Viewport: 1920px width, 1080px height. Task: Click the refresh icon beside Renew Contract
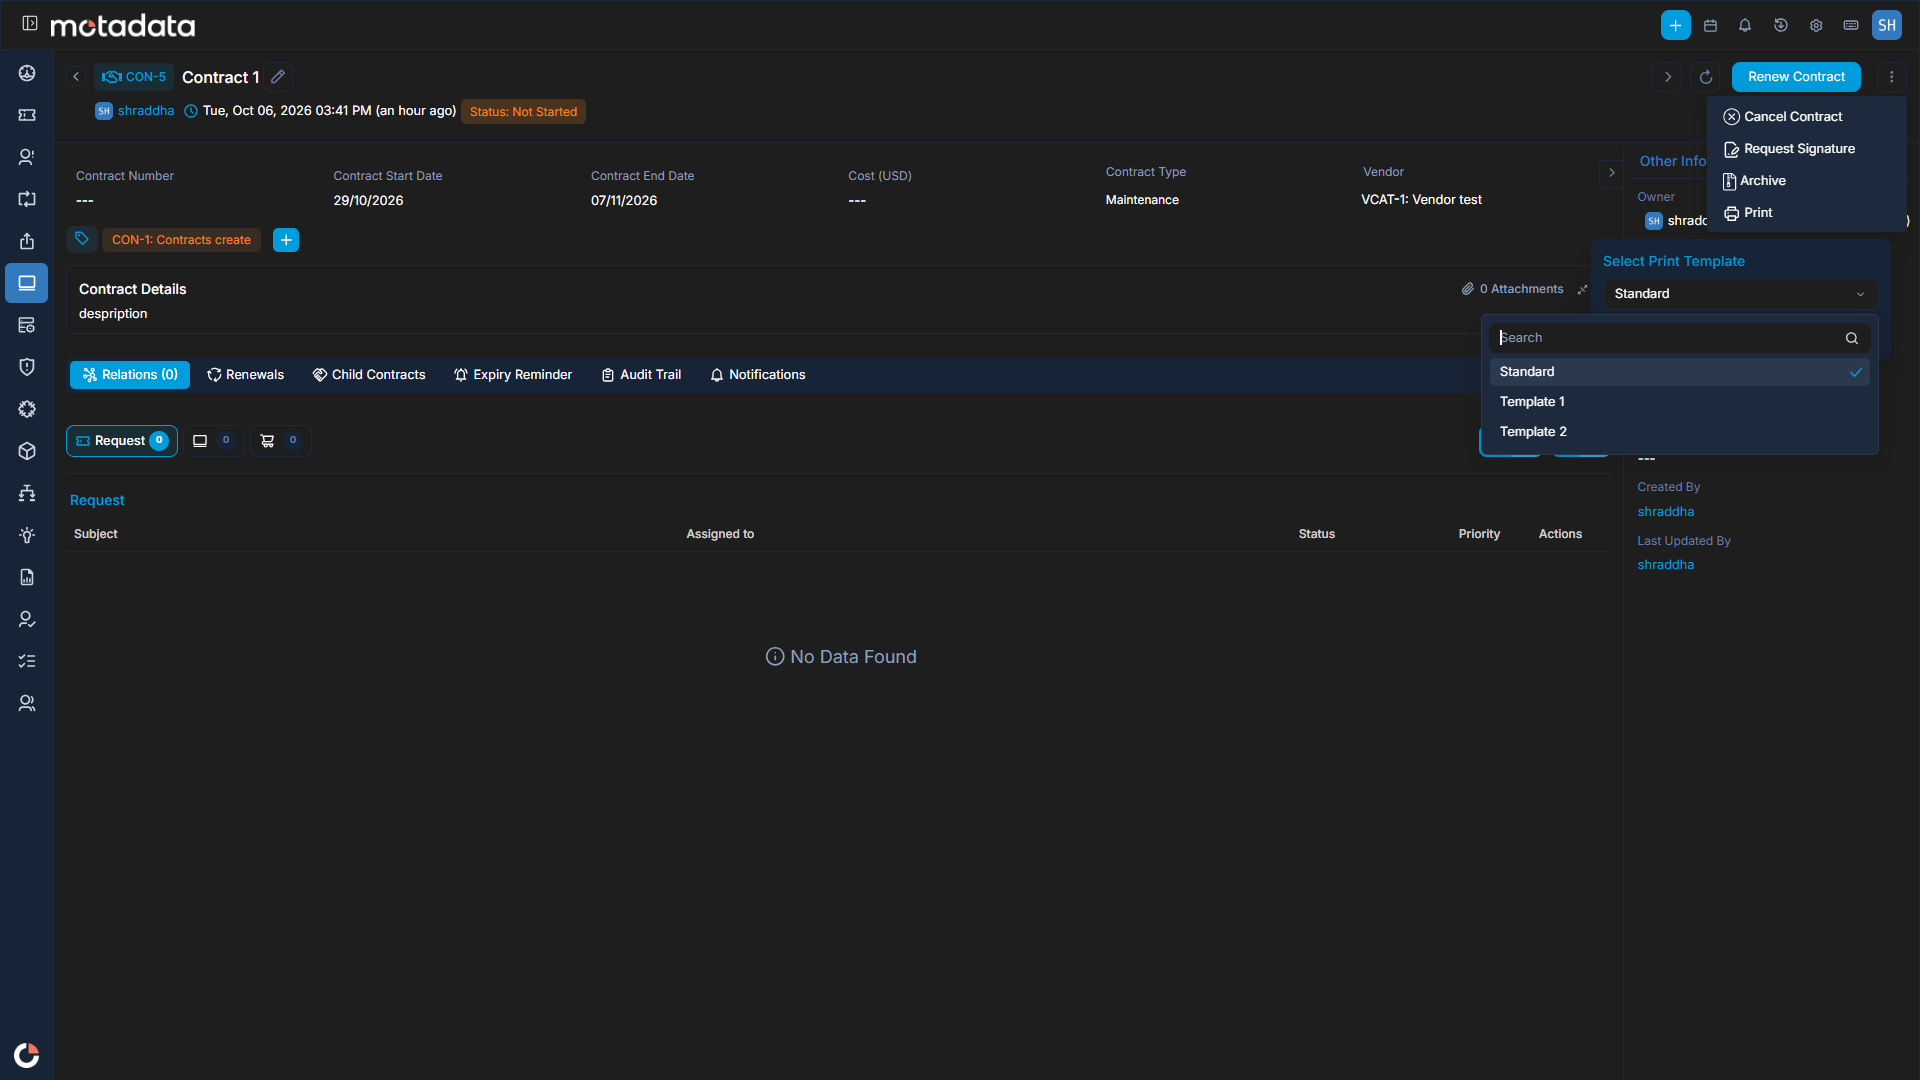pyautogui.click(x=1706, y=77)
